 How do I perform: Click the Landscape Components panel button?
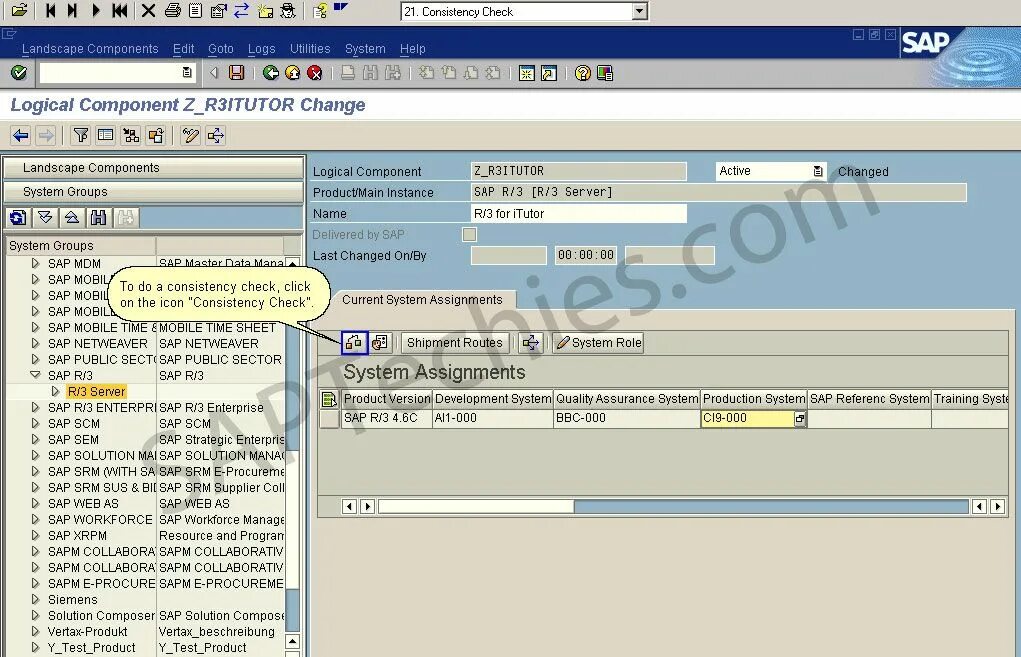pos(154,168)
